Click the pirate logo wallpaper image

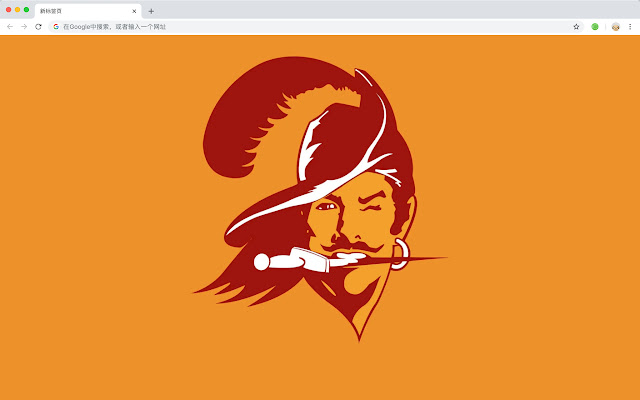coord(320,198)
